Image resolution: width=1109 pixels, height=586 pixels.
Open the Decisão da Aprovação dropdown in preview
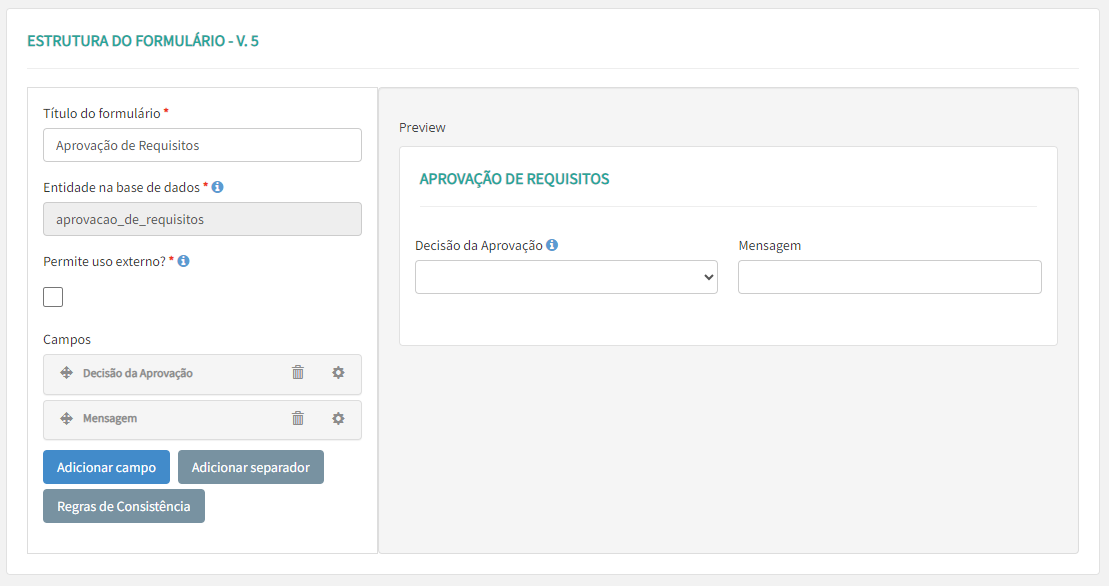point(566,277)
